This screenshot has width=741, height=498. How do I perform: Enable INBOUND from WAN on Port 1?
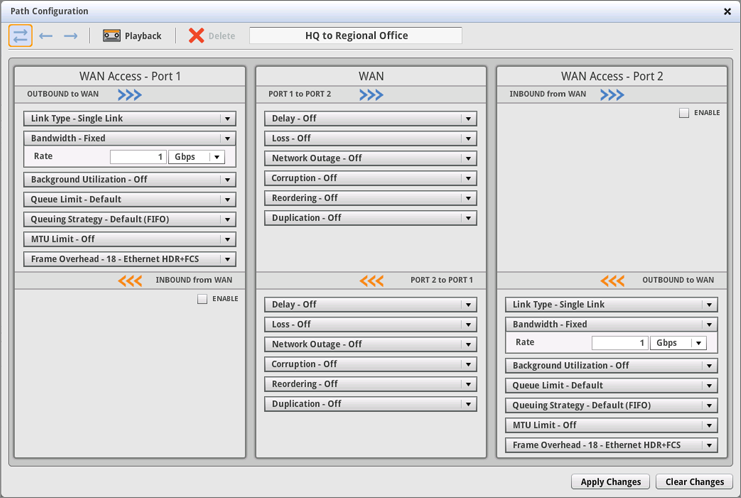203,299
